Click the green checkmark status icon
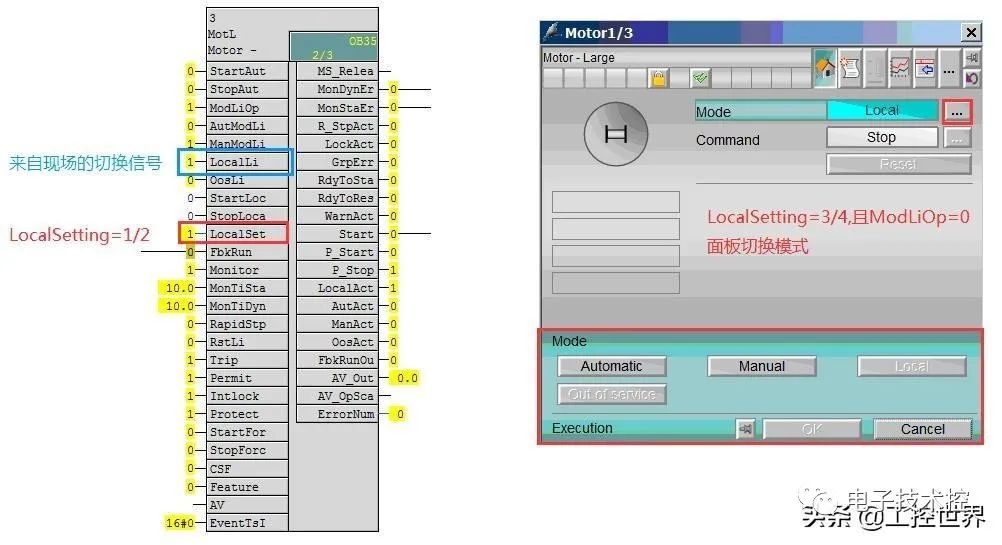 pos(701,78)
